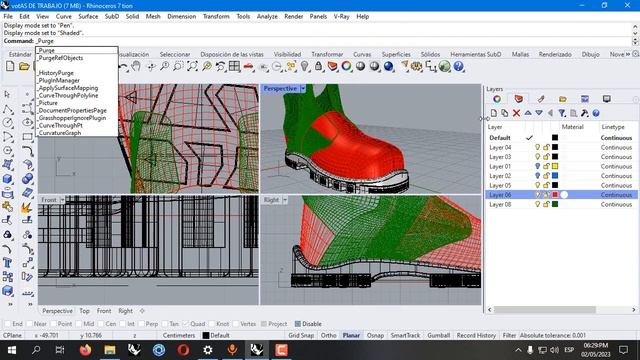Screen dimensions: 640x360
Task: Click the red X Delete Layer icon
Action: [516, 113]
